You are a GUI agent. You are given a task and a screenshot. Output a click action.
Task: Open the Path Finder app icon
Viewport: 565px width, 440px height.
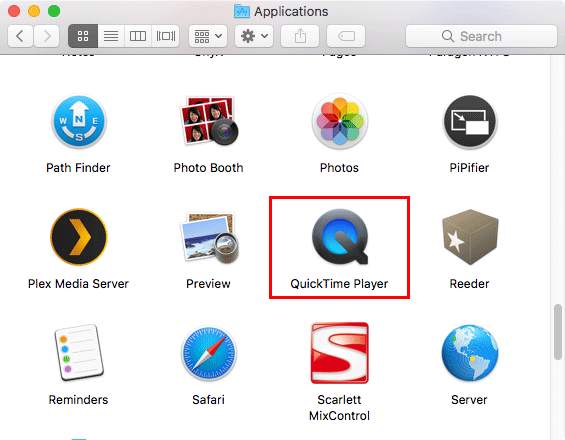tap(79, 122)
